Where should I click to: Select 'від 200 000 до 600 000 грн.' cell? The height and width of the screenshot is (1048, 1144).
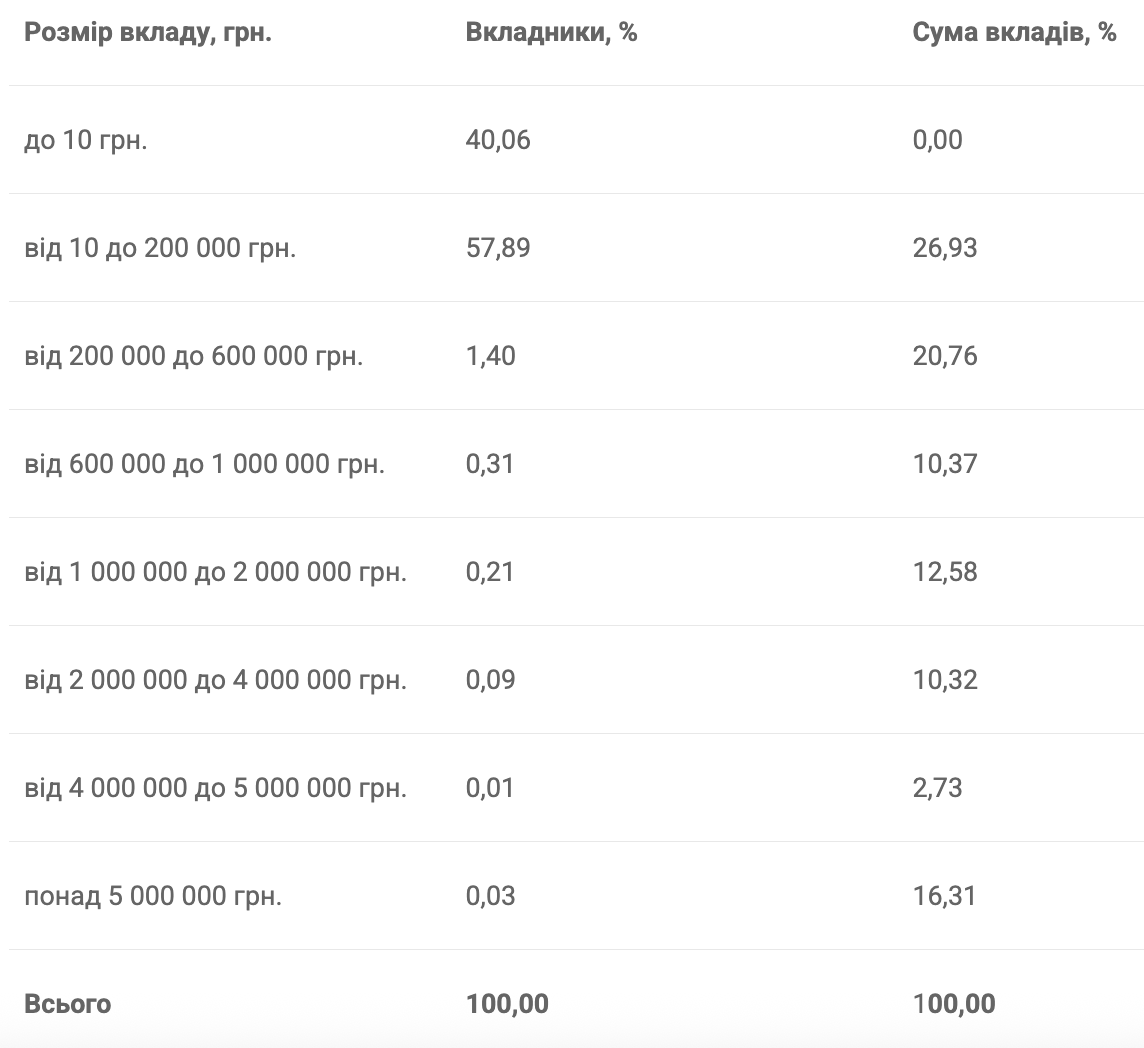[x=194, y=356]
